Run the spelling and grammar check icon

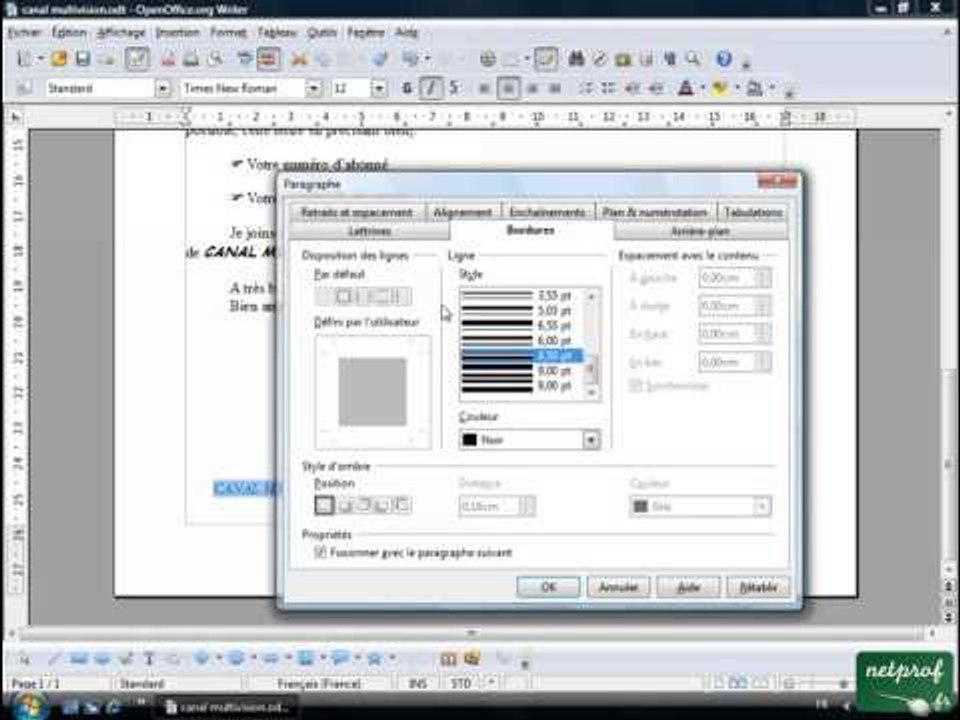tap(245, 59)
